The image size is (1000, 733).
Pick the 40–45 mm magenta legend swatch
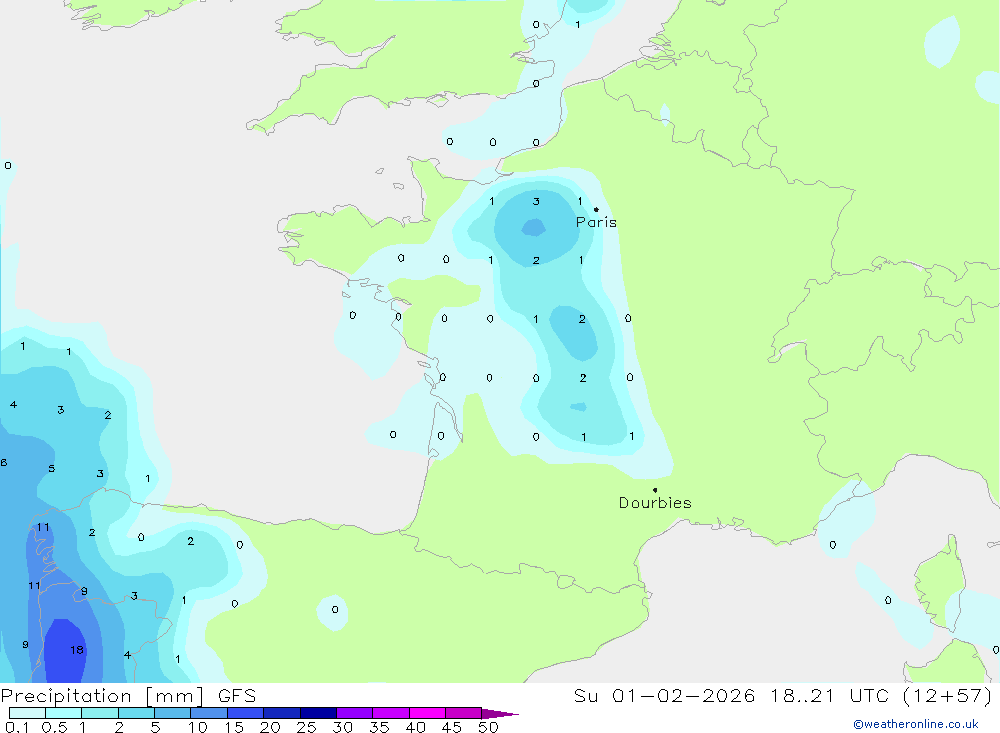[x=427, y=713]
